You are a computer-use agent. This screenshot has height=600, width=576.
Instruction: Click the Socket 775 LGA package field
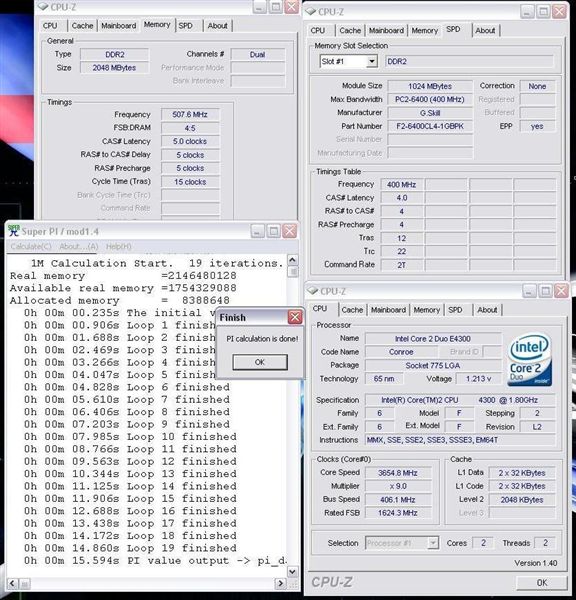tap(433, 365)
